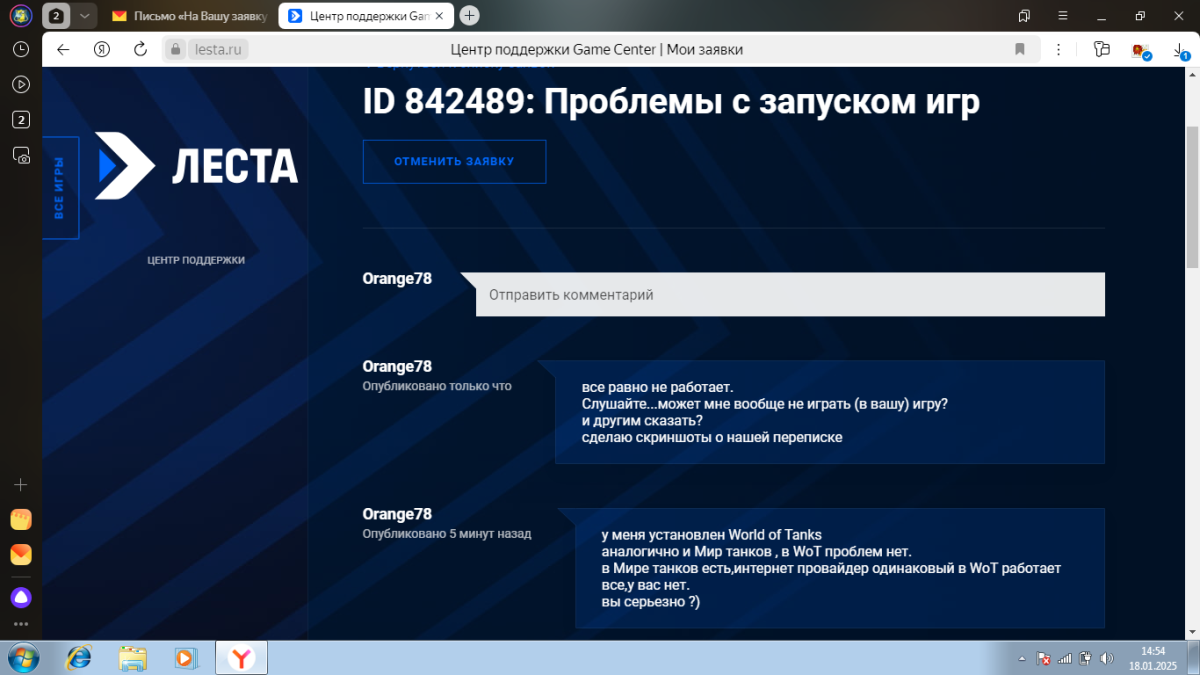Click 'Опубликовано только что' timestamp
Viewport: 1200px width, 675px height.
coord(437,386)
